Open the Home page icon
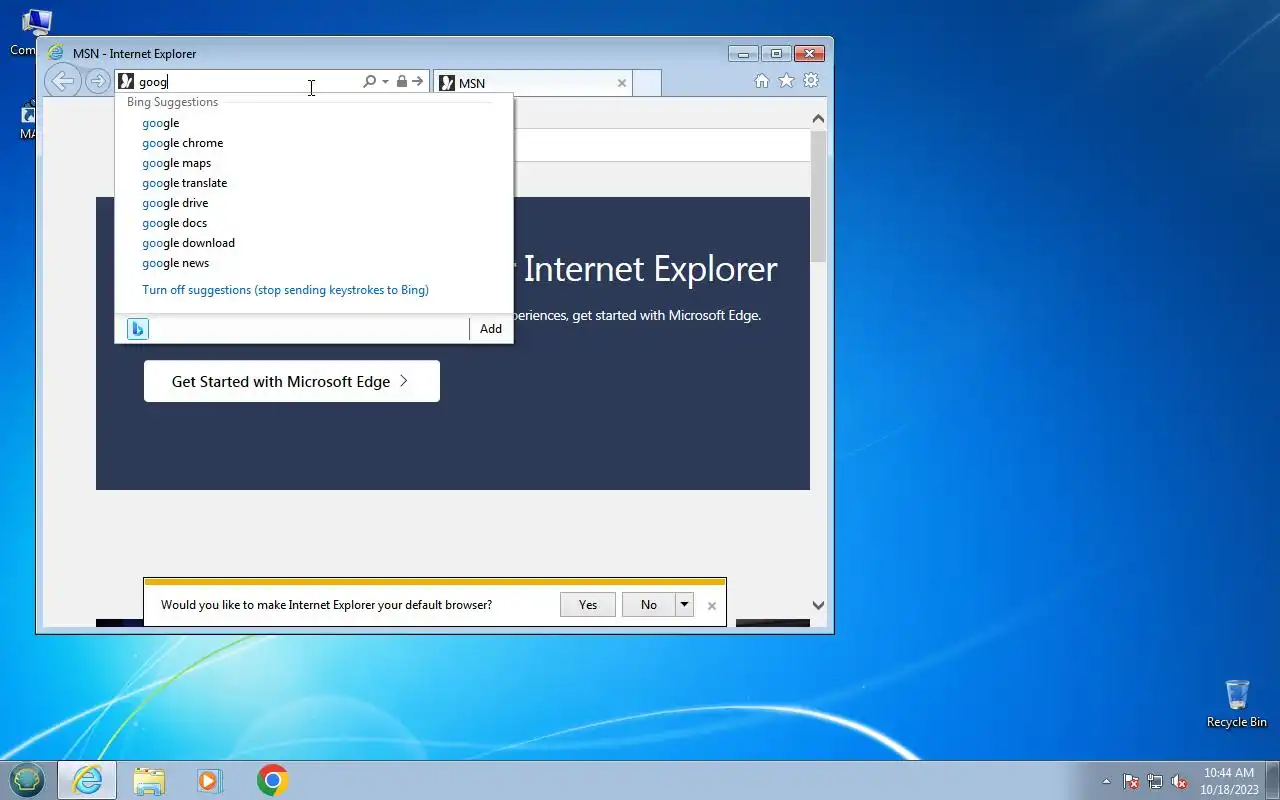 pyautogui.click(x=762, y=81)
